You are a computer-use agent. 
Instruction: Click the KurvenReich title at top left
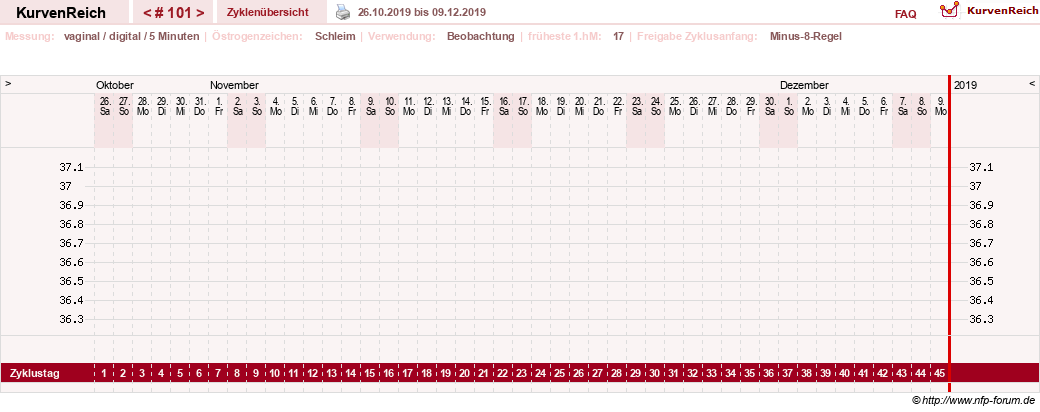60,13
